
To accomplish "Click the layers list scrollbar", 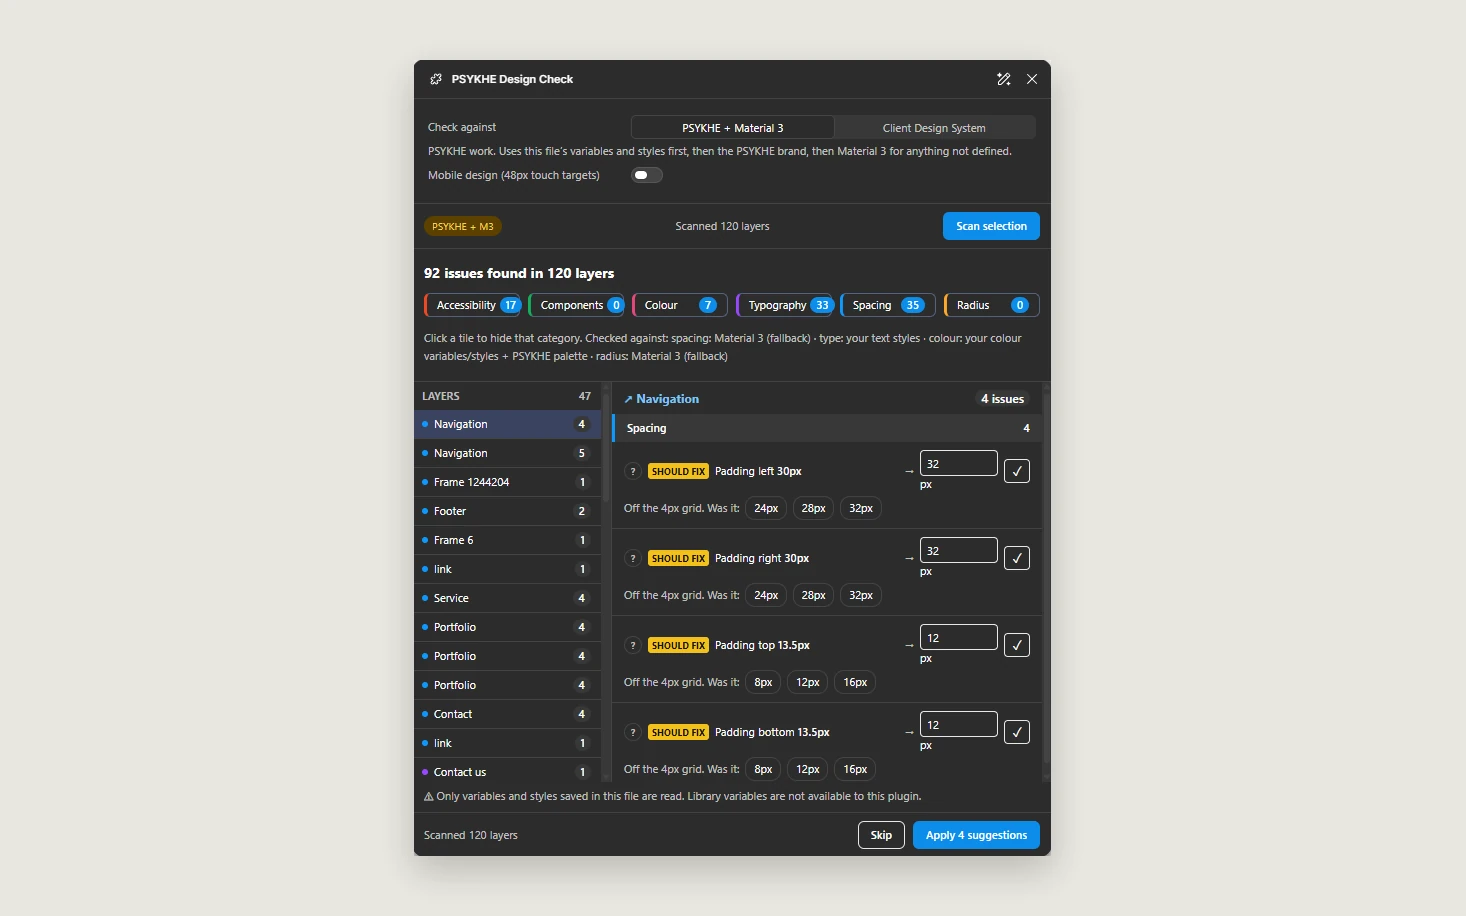I will coord(606,446).
